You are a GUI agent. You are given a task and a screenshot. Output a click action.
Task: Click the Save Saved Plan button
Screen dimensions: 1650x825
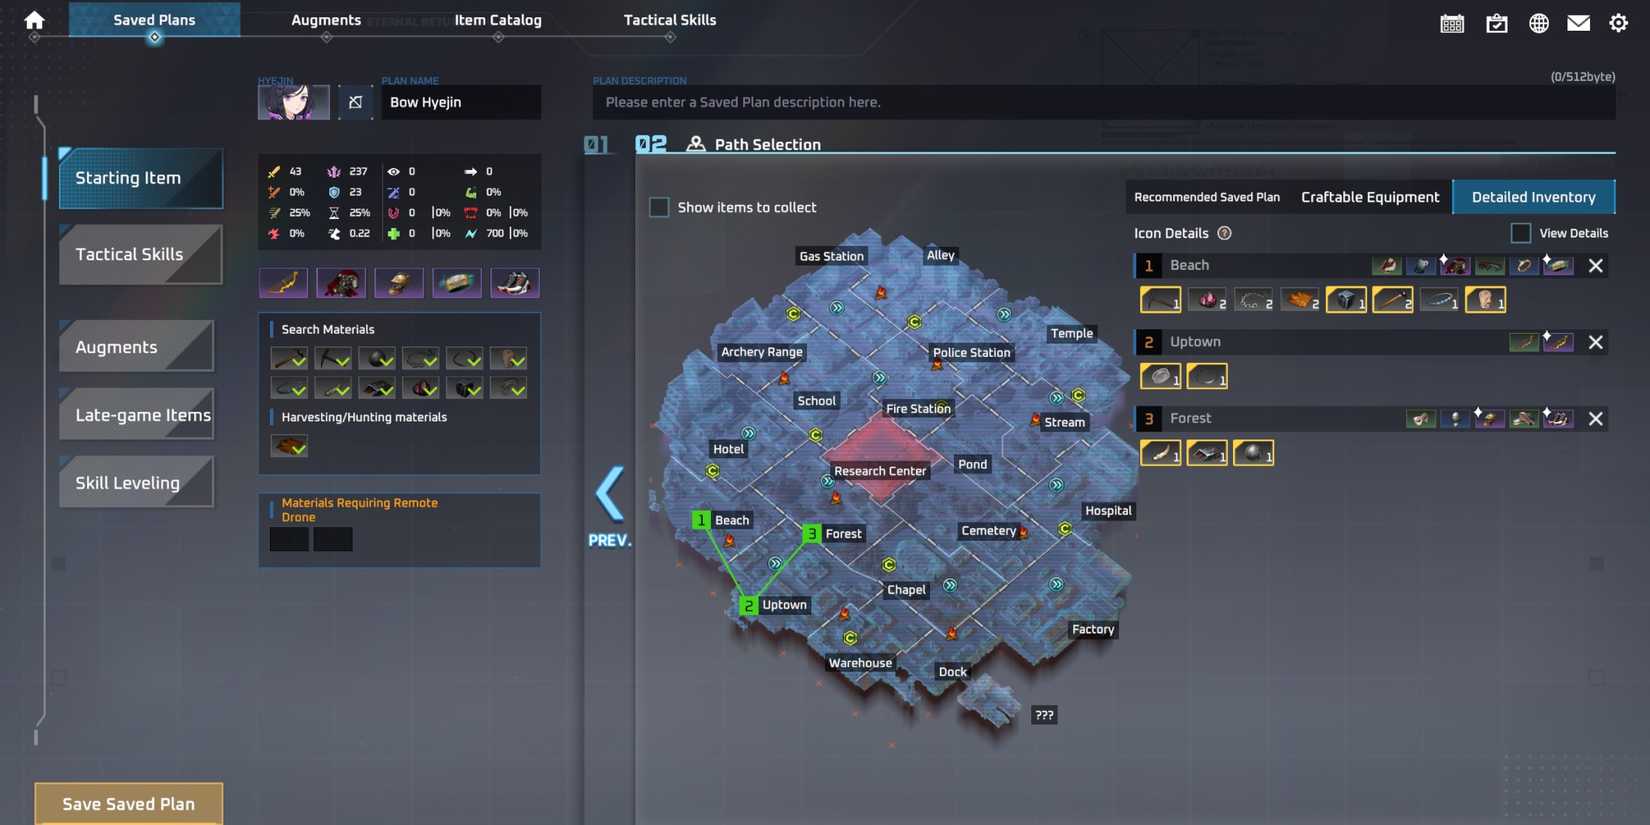(x=129, y=803)
